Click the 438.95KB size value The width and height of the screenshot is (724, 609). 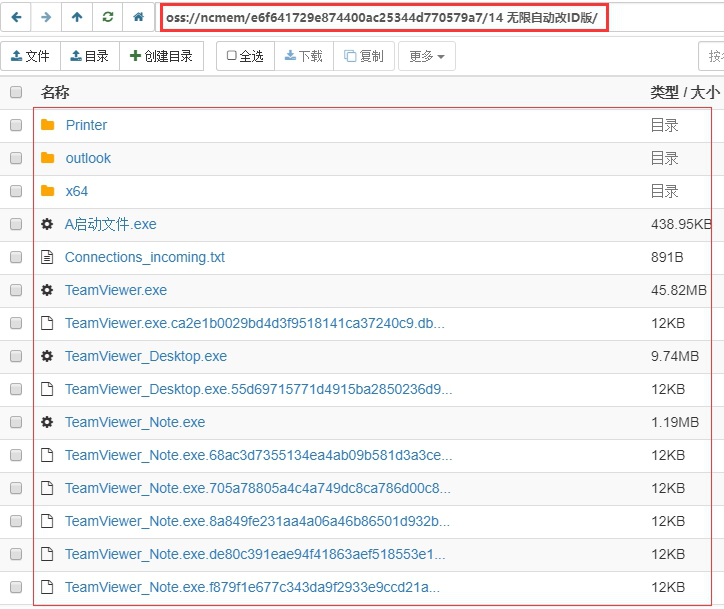(681, 224)
